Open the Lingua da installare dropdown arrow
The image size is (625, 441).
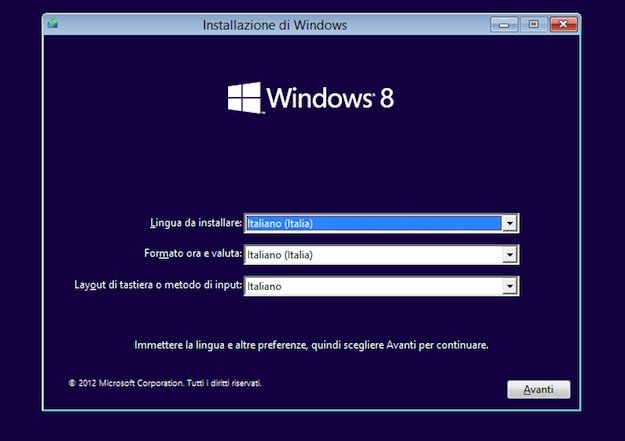509,223
